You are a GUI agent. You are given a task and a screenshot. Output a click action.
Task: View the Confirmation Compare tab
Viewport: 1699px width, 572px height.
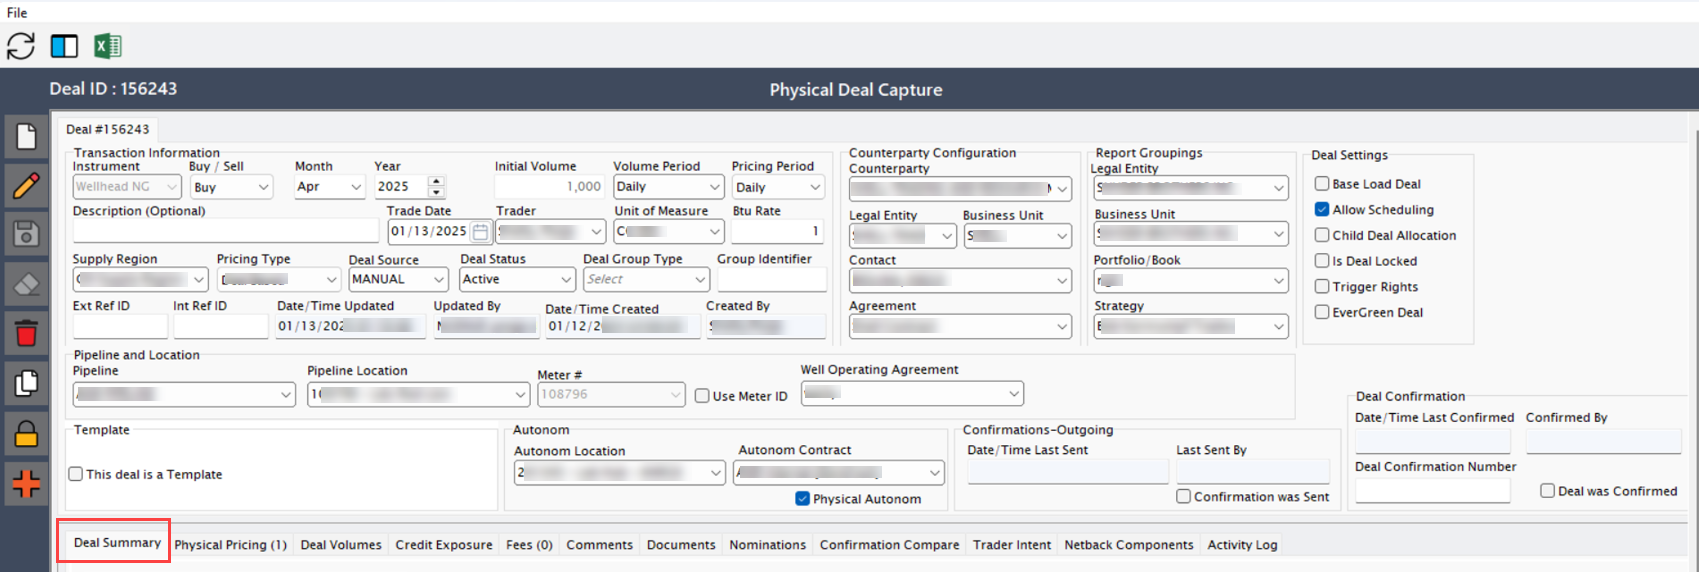(x=889, y=545)
